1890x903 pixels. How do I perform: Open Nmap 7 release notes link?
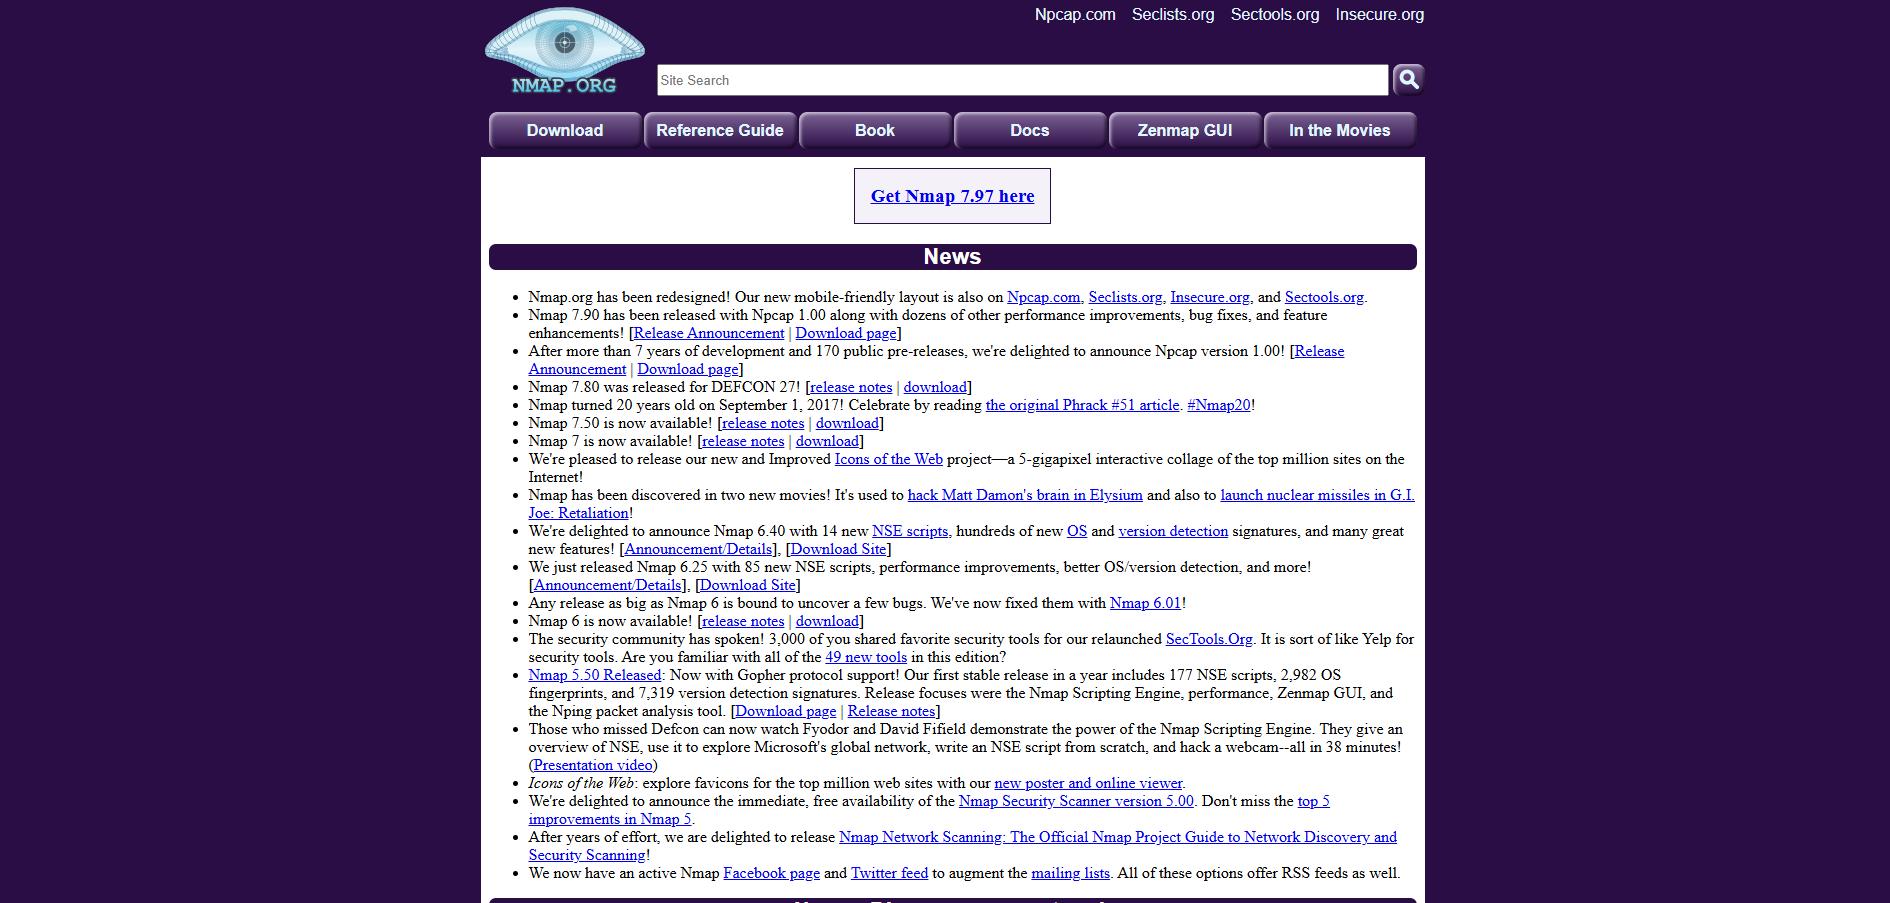coord(743,441)
